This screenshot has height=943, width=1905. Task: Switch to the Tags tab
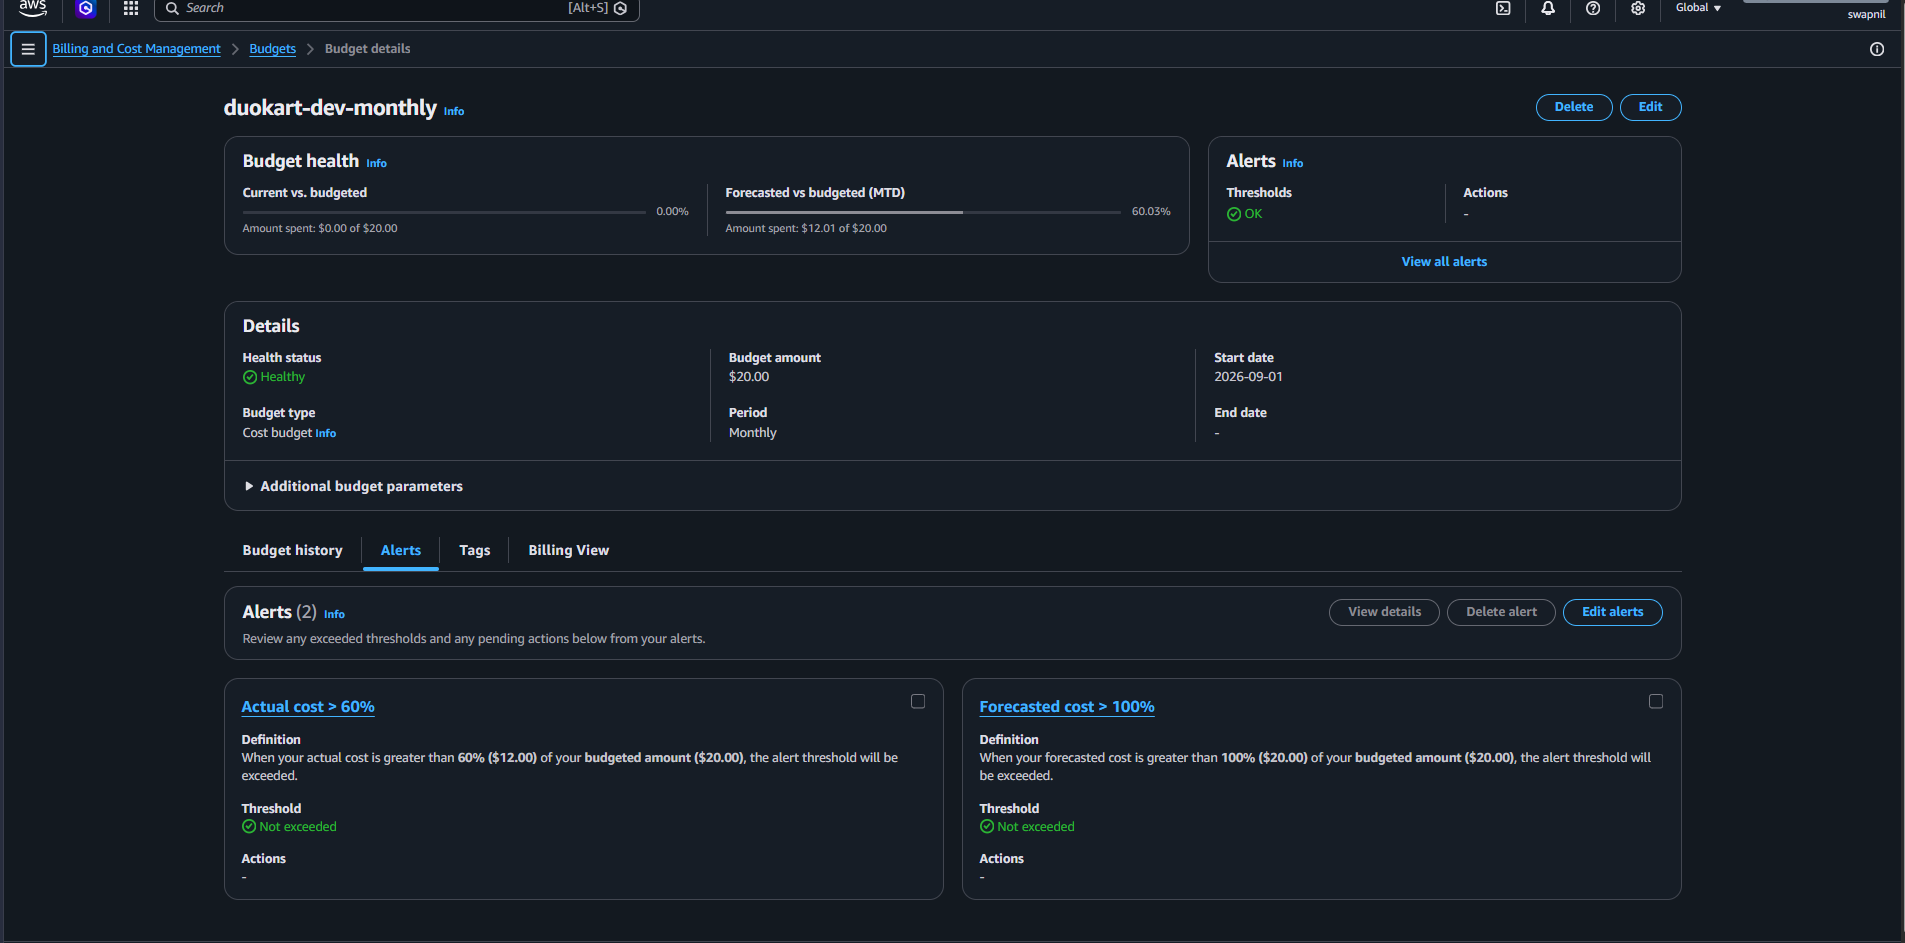click(x=475, y=550)
